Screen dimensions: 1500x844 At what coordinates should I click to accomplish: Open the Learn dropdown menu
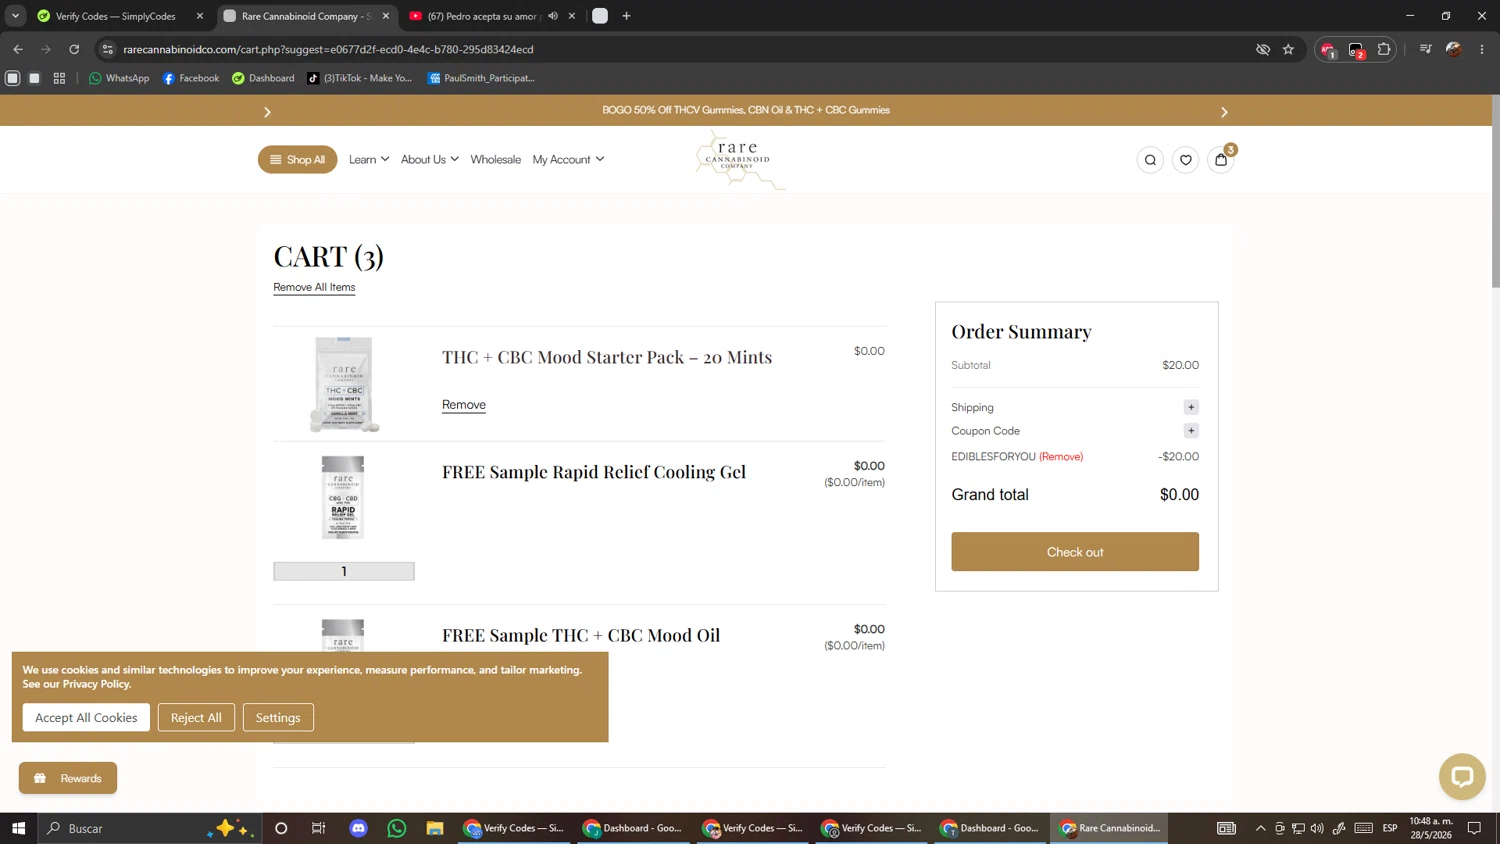coord(369,160)
